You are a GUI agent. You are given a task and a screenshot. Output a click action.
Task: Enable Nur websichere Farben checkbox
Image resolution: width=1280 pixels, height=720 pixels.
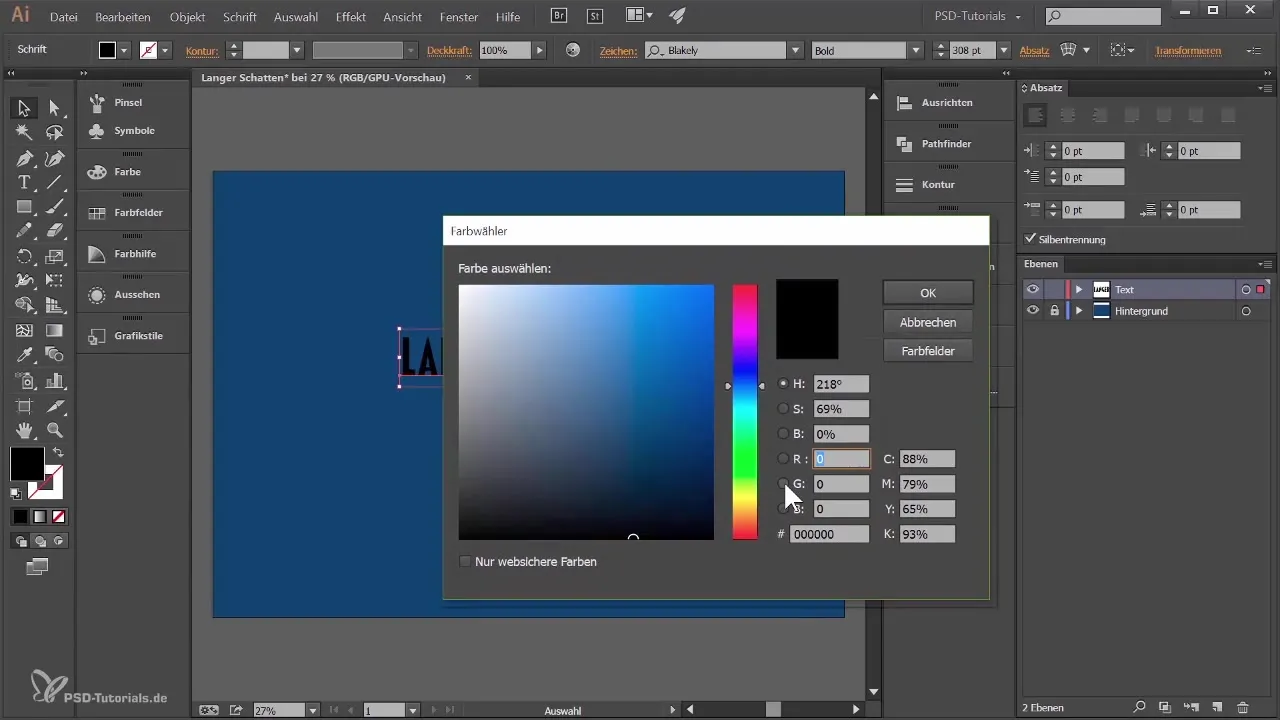465,562
